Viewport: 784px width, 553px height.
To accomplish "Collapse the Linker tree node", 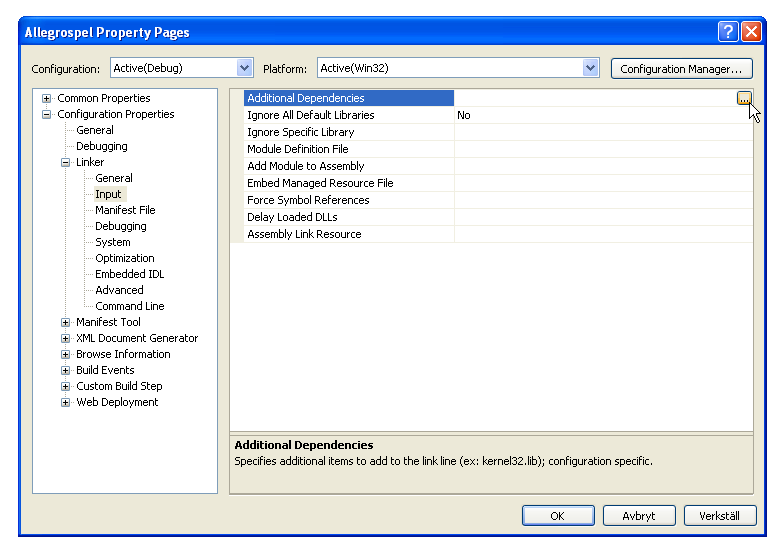I will (66, 162).
